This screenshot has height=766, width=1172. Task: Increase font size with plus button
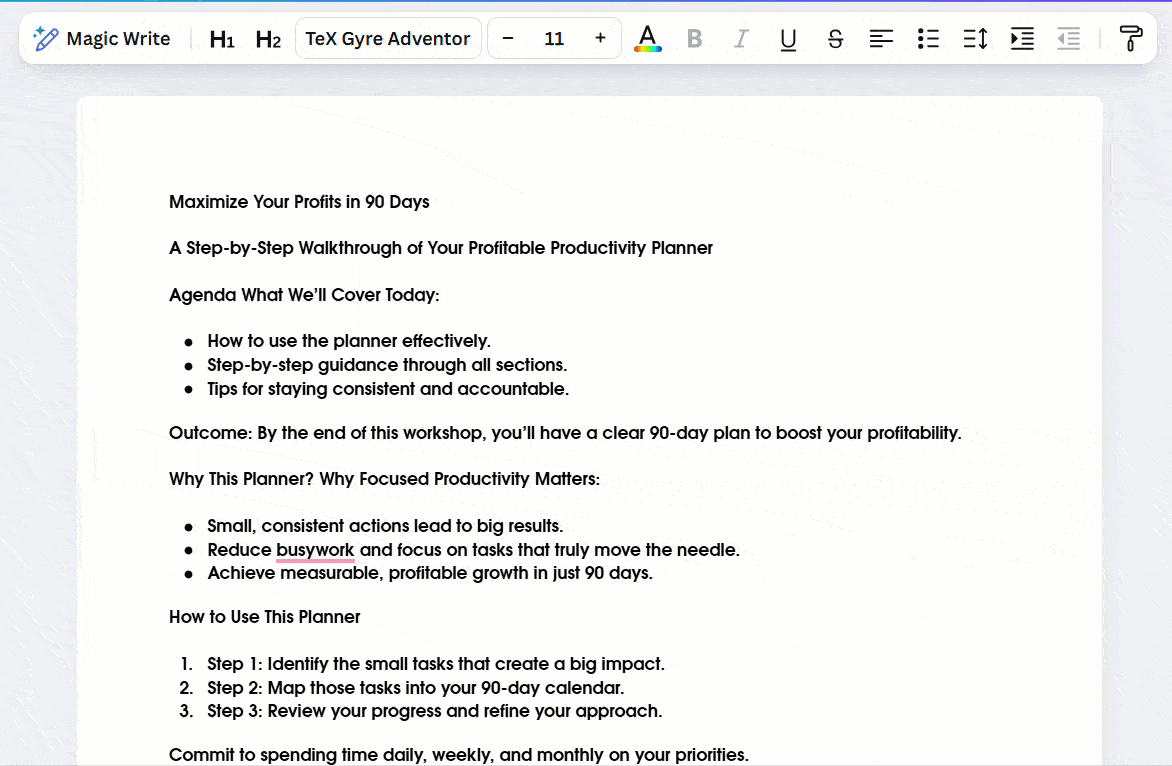point(600,38)
